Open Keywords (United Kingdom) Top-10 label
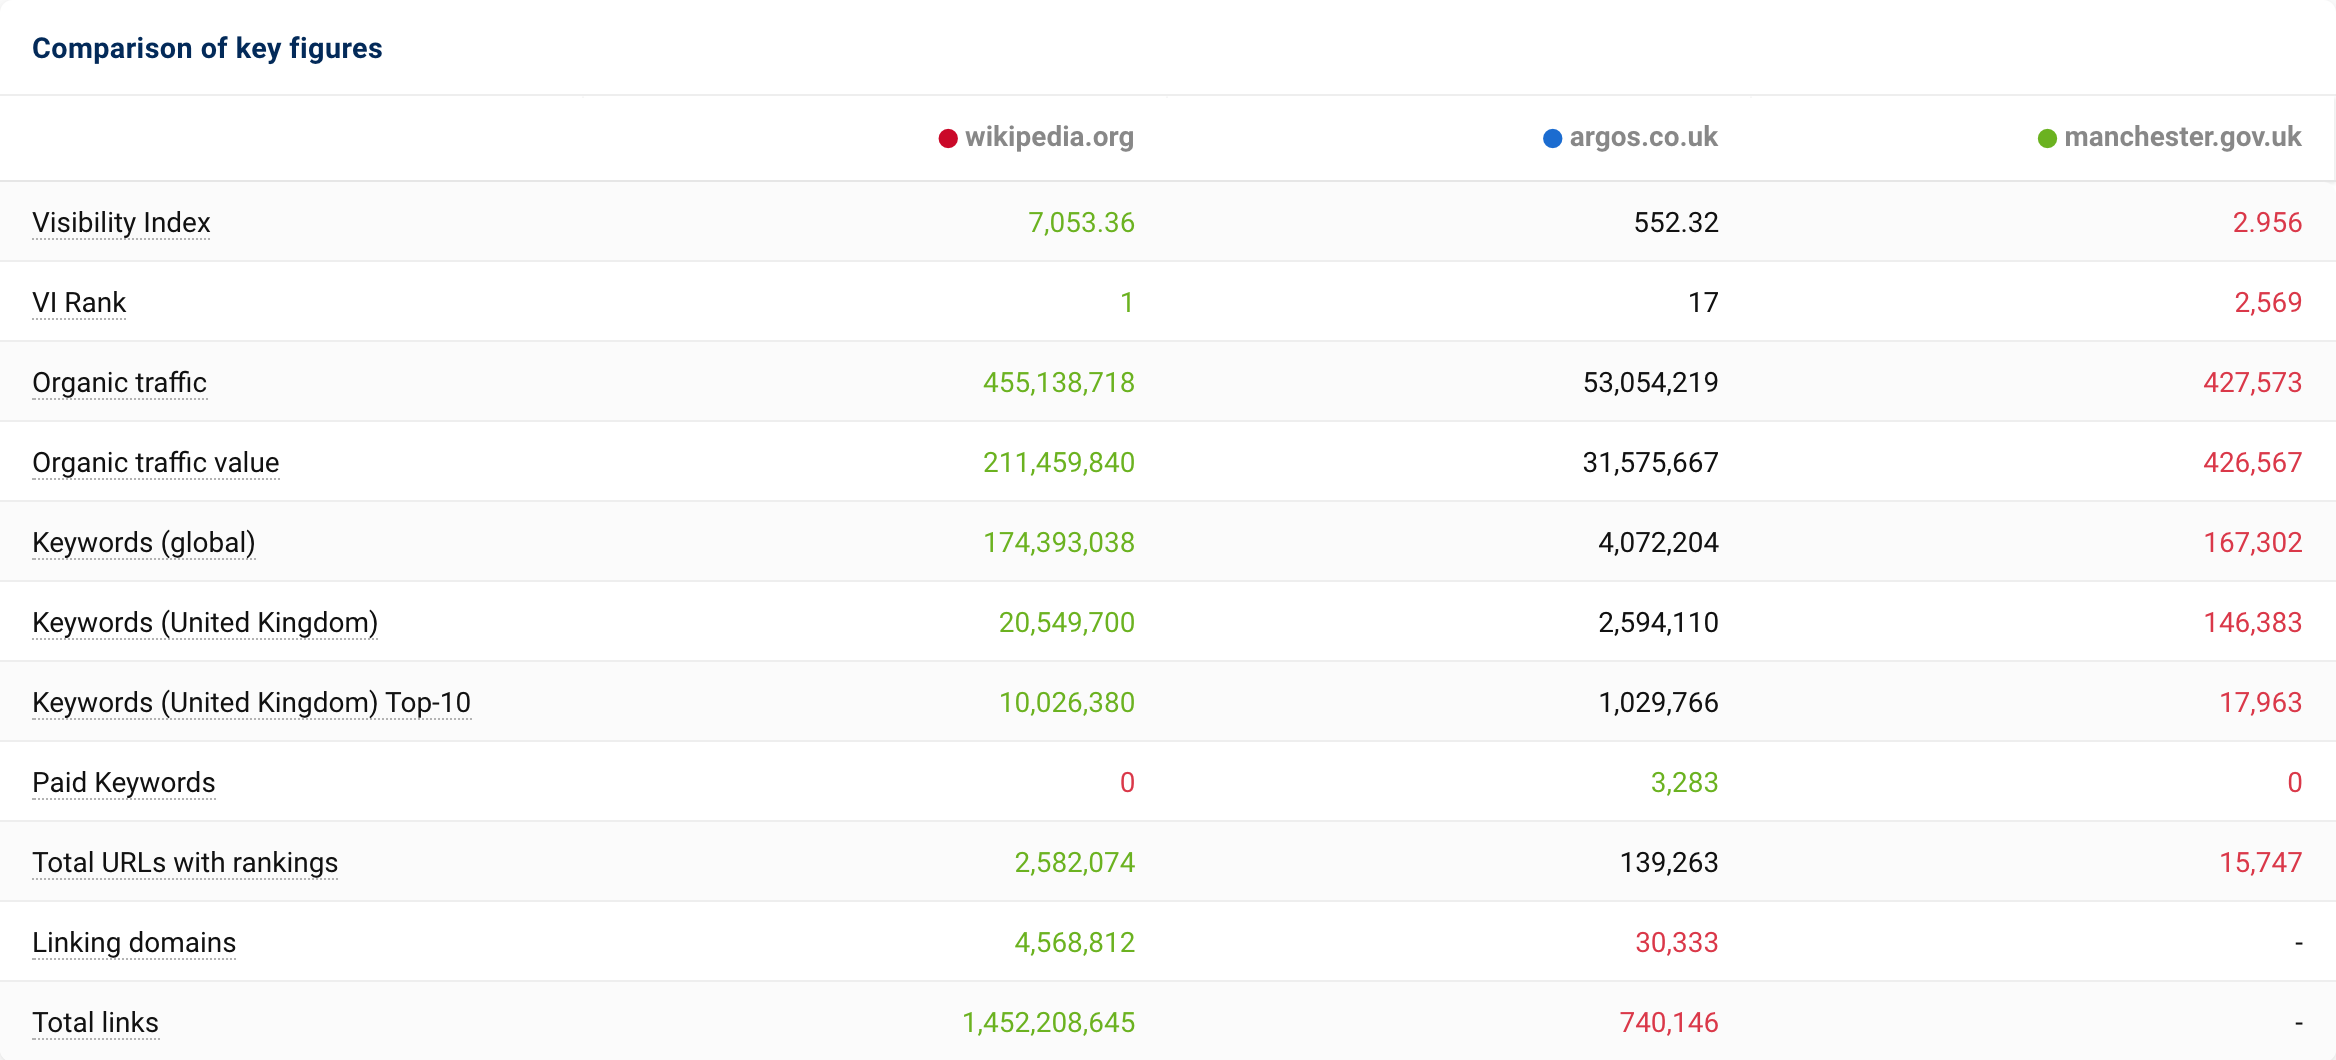2336x1060 pixels. click(251, 702)
